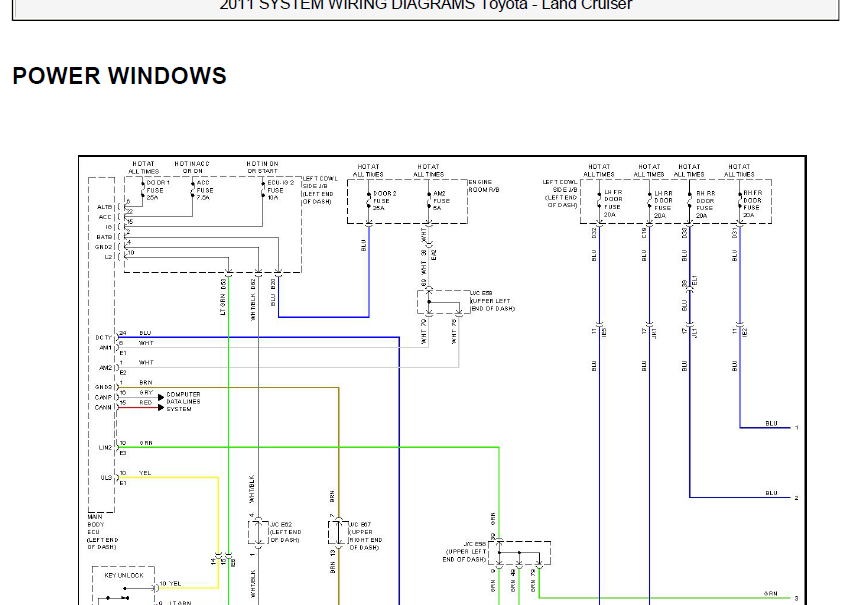Select the 'J/C E62' connector label
The width and height of the screenshot is (841, 605).
point(281,525)
